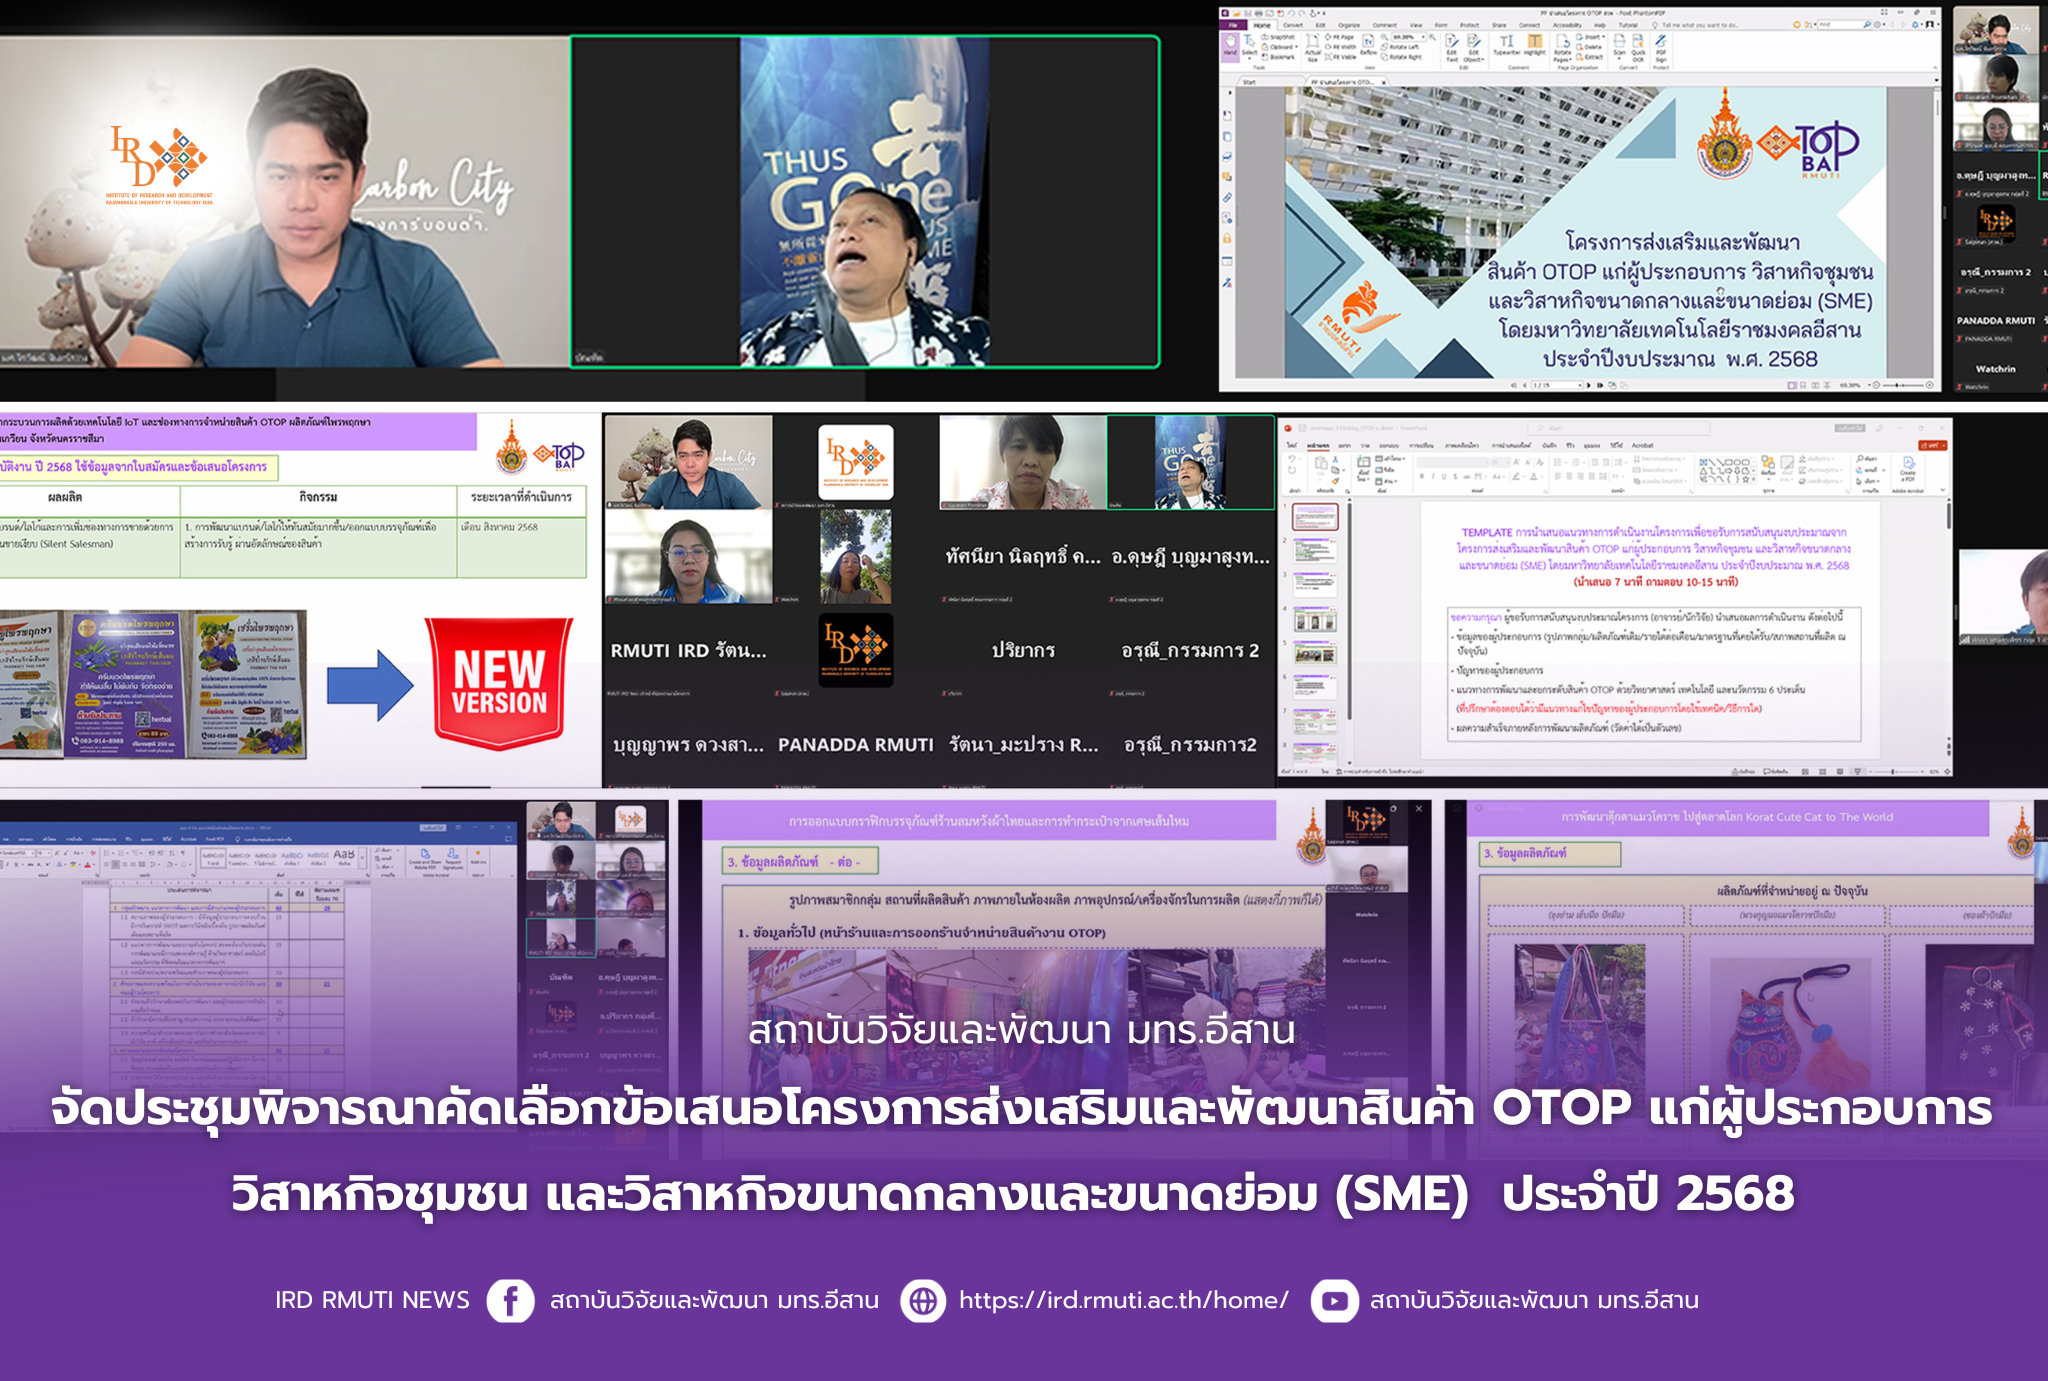The width and height of the screenshot is (2048, 1381).
Task: Select the Hand tool in Foxit PhantomPDF
Action: [x=1230, y=46]
